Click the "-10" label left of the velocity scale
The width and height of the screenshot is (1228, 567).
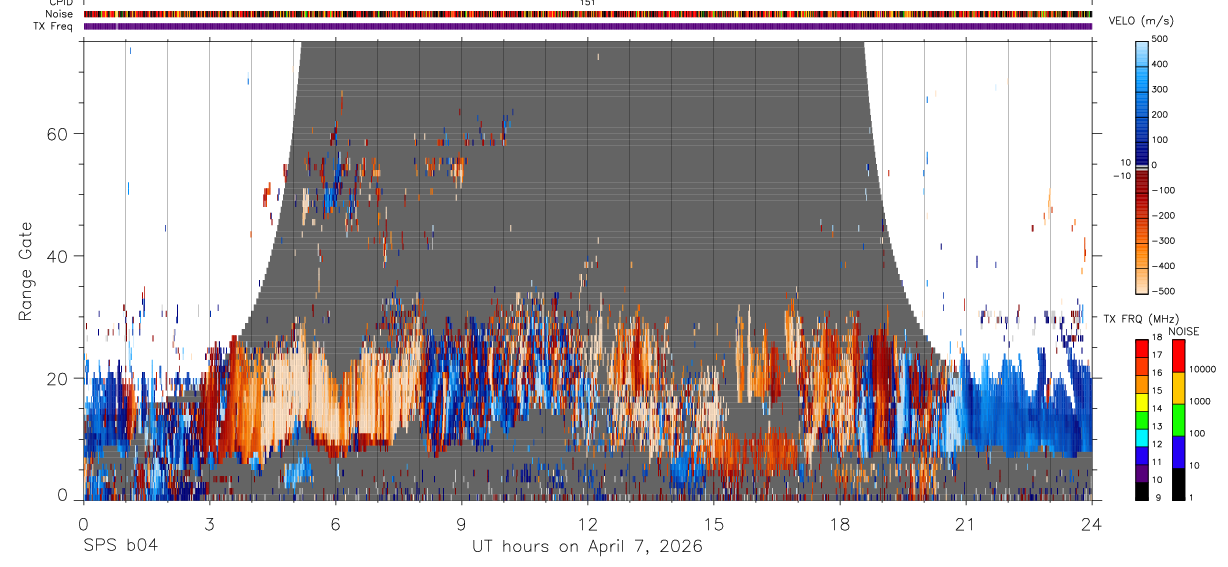(1120, 176)
